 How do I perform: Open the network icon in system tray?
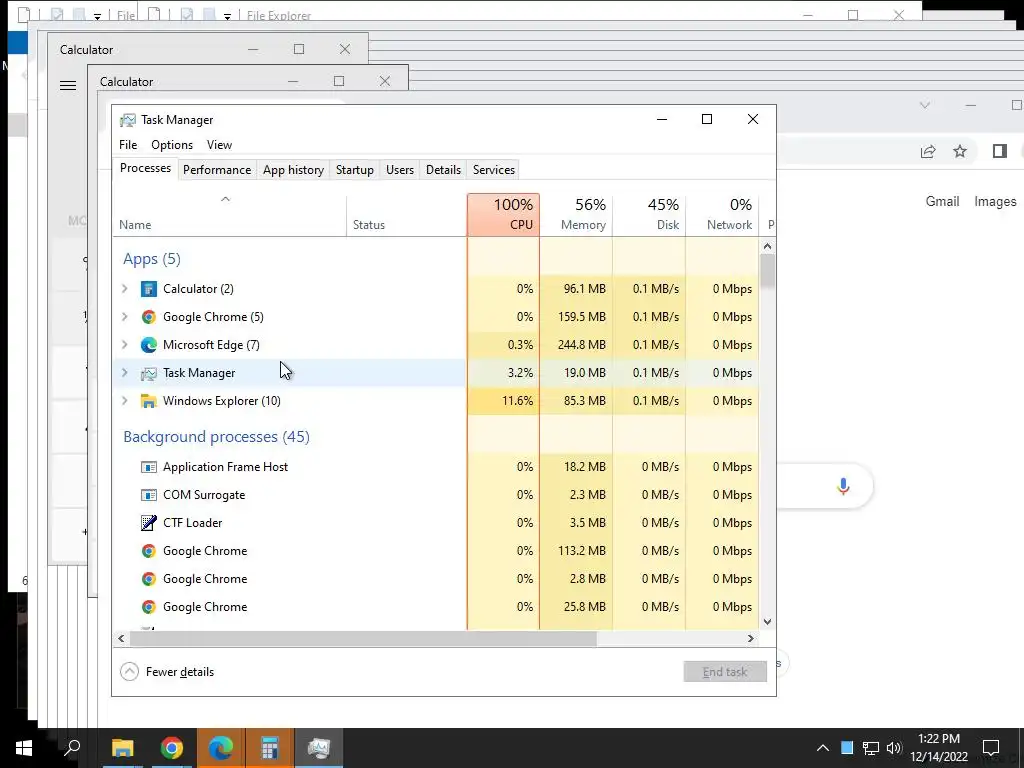pos(871,748)
